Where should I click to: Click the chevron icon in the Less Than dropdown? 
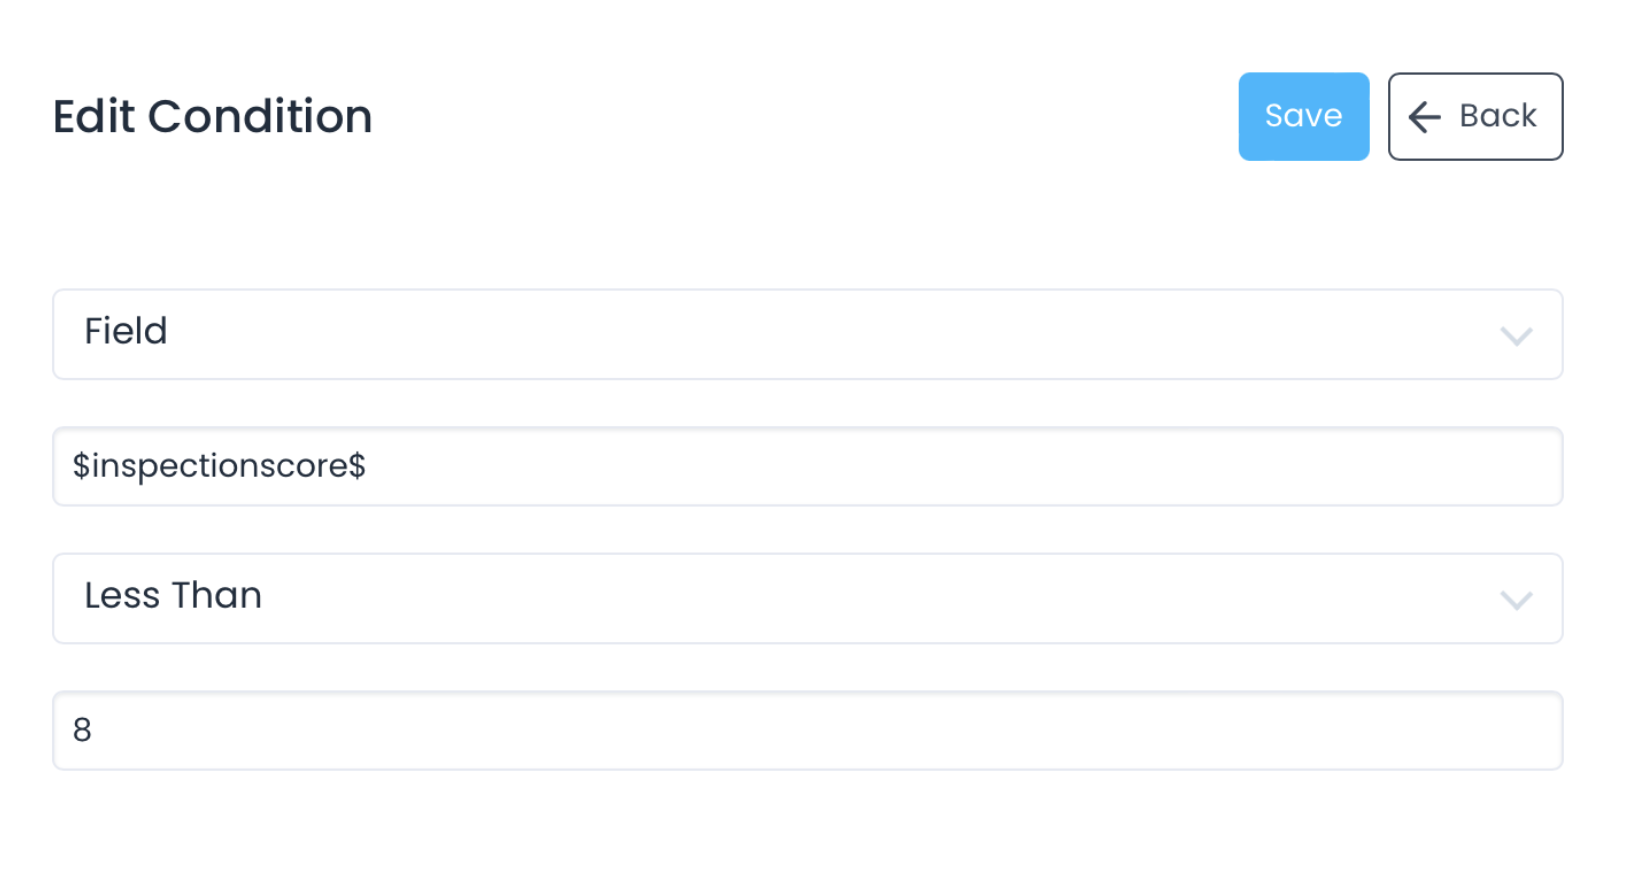tap(1516, 600)
